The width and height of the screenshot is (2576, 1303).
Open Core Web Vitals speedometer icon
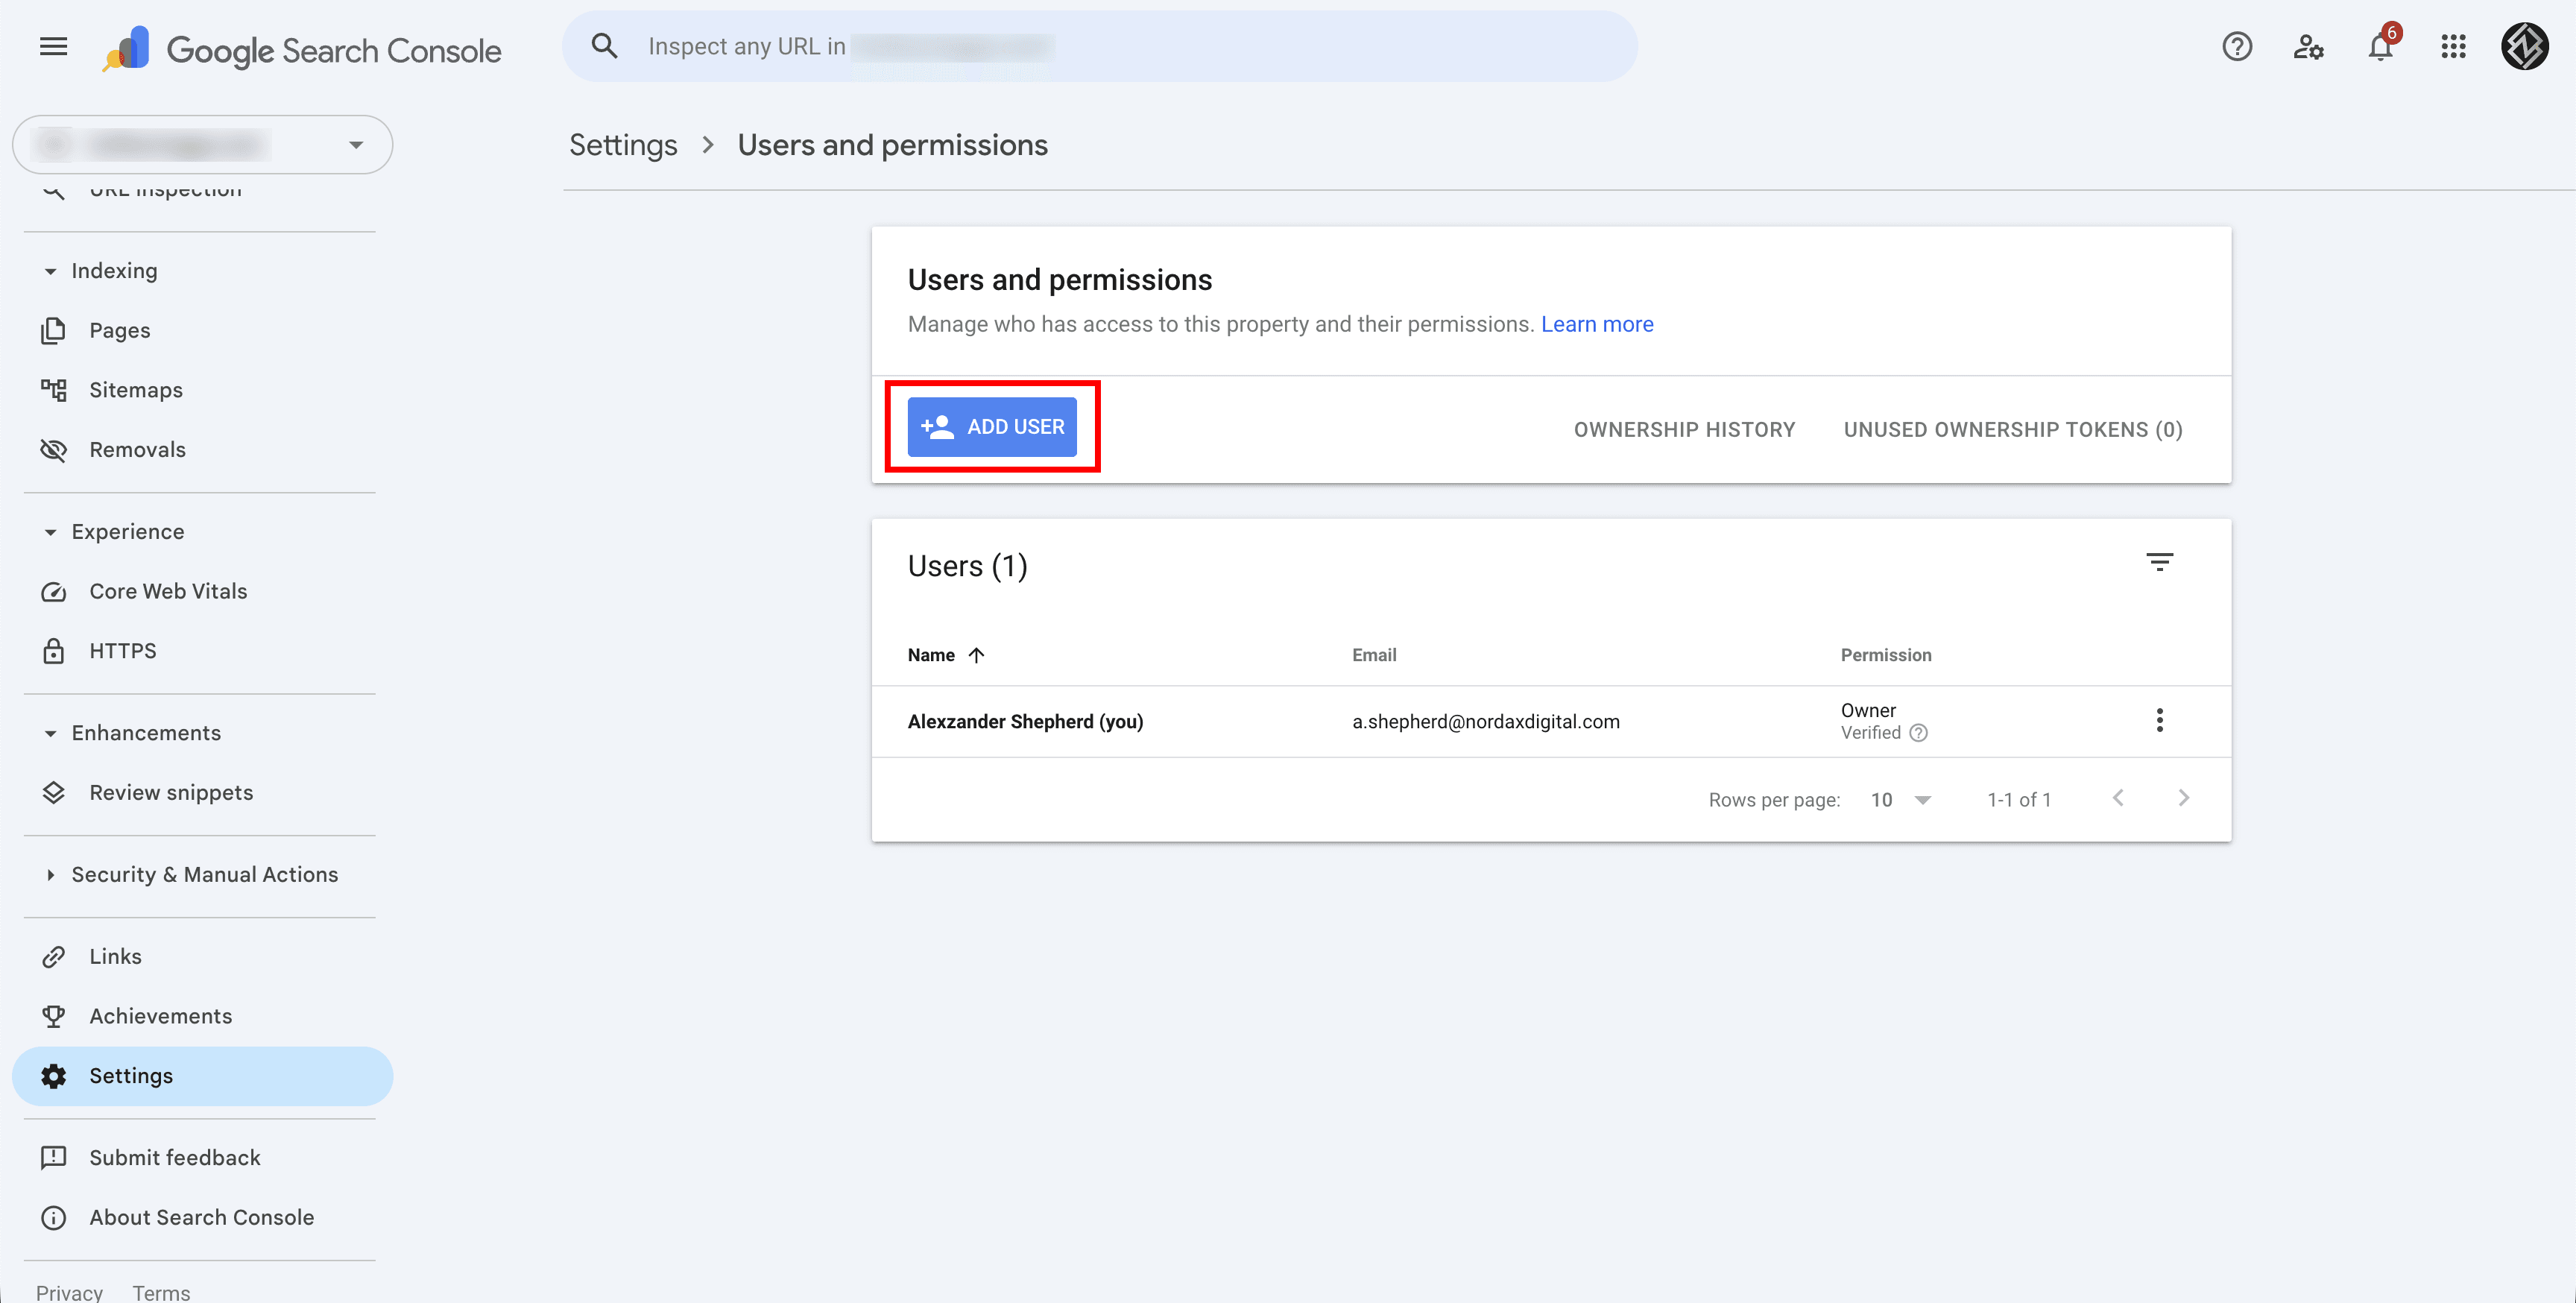coord(54,591)
